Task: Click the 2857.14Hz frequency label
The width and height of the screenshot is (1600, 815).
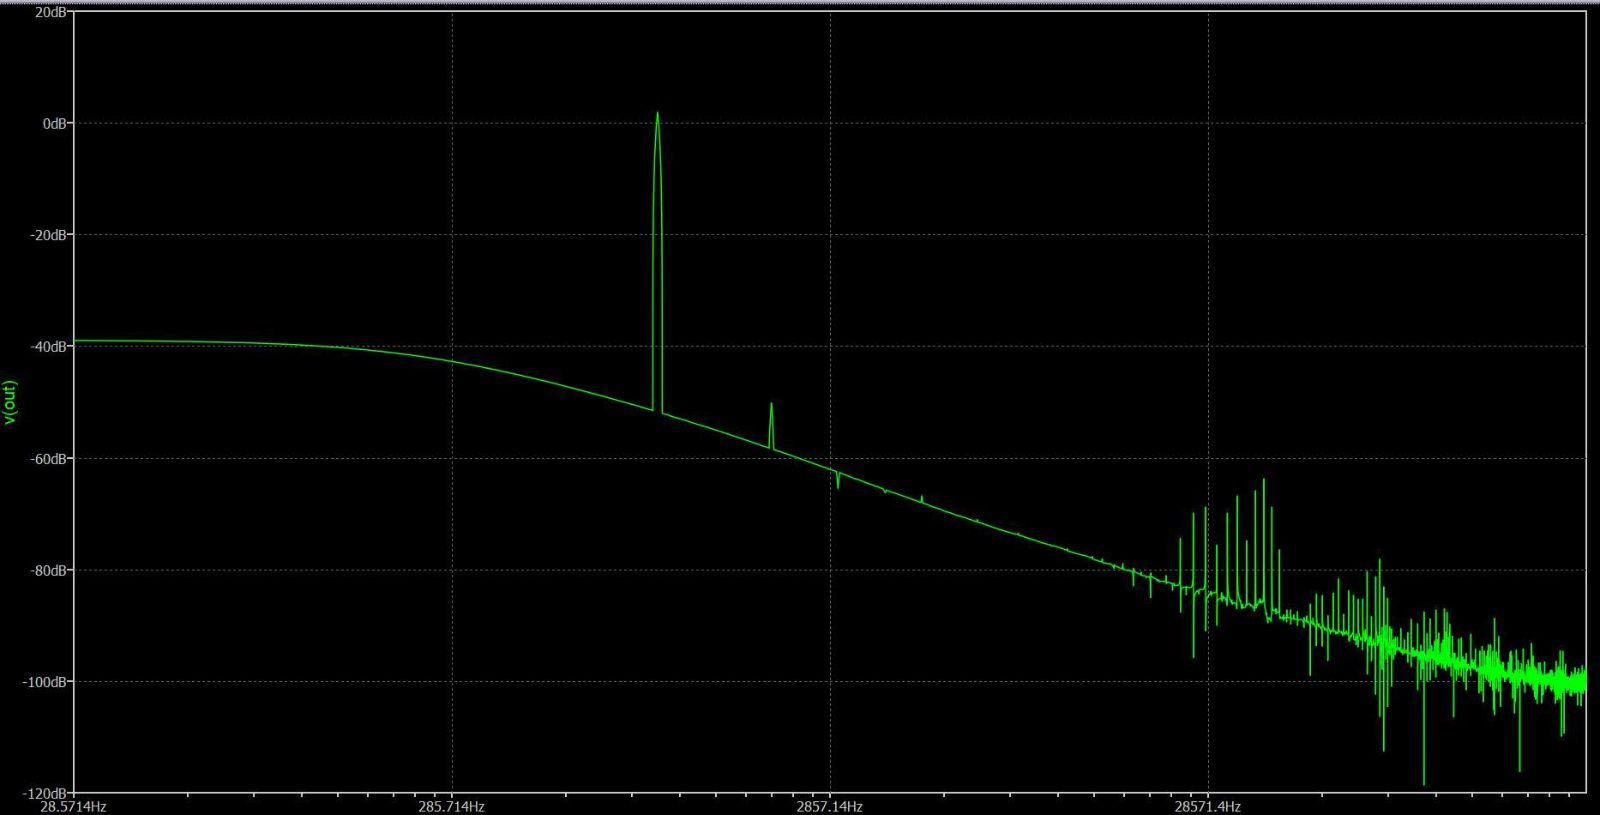Action: [829, 806]
